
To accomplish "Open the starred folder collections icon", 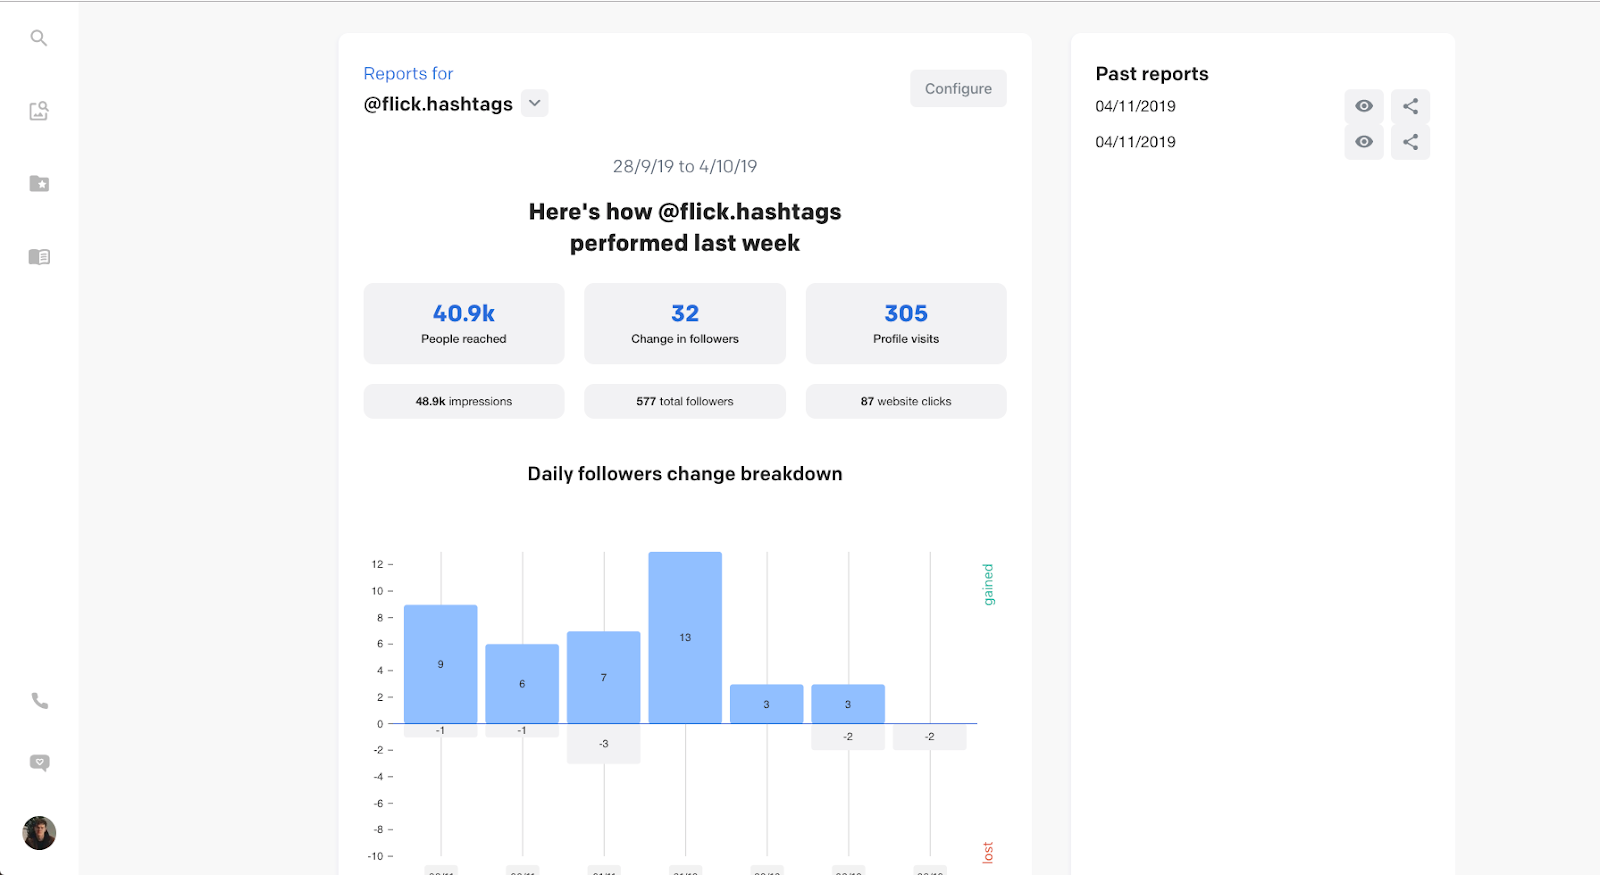I will tap(39, 184).
